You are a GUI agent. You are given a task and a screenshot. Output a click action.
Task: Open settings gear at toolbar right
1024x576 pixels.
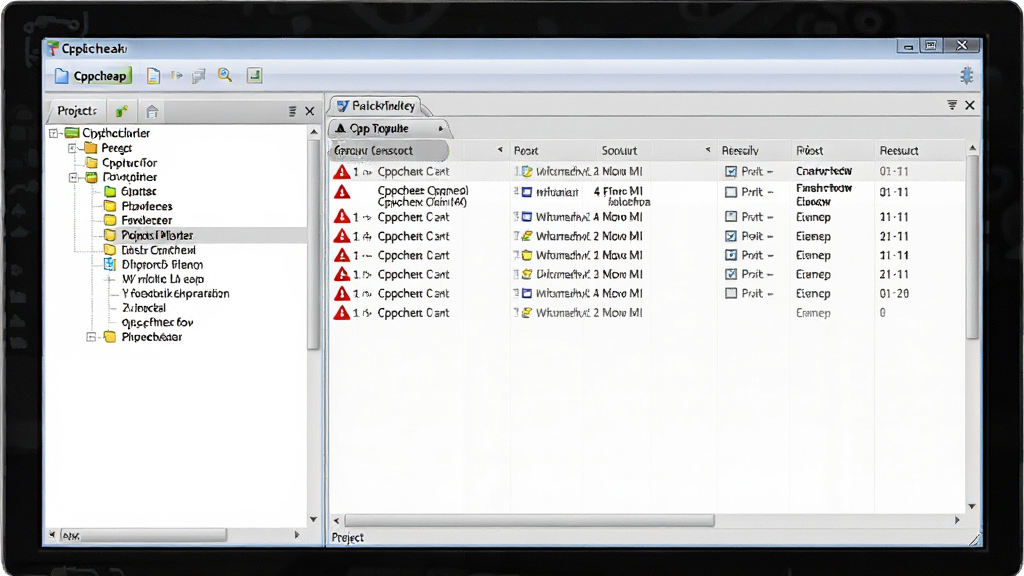point(967,75)
